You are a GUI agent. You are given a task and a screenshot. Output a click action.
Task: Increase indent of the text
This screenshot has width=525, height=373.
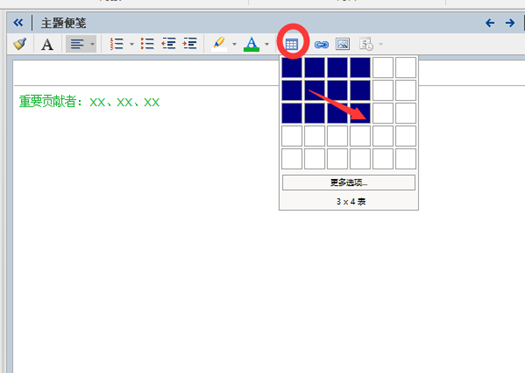[x=190, y=44]
